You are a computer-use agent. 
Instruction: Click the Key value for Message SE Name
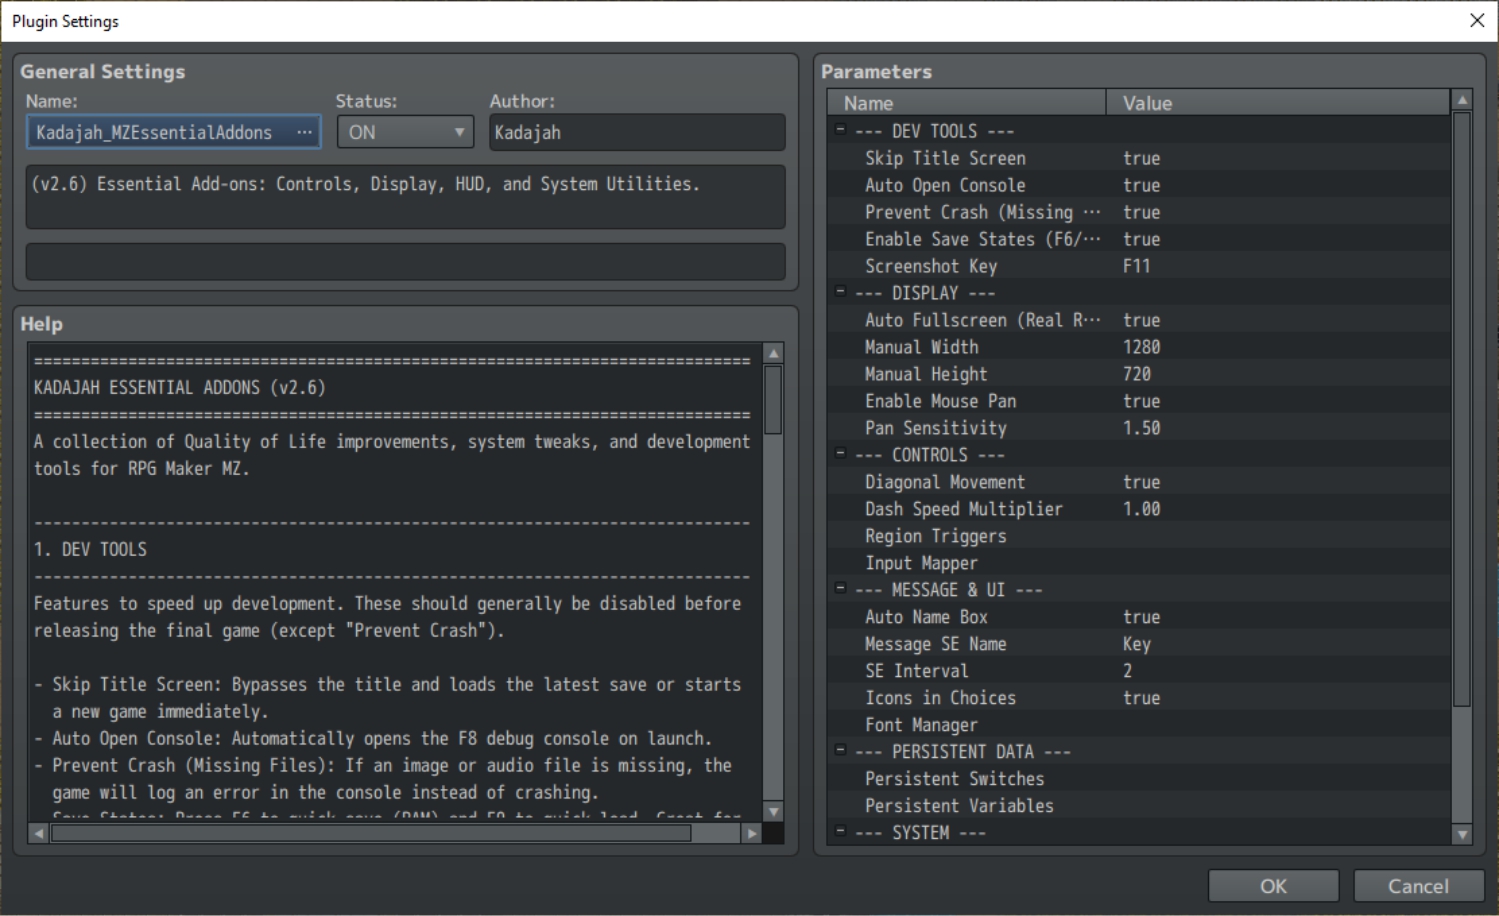1136,644
